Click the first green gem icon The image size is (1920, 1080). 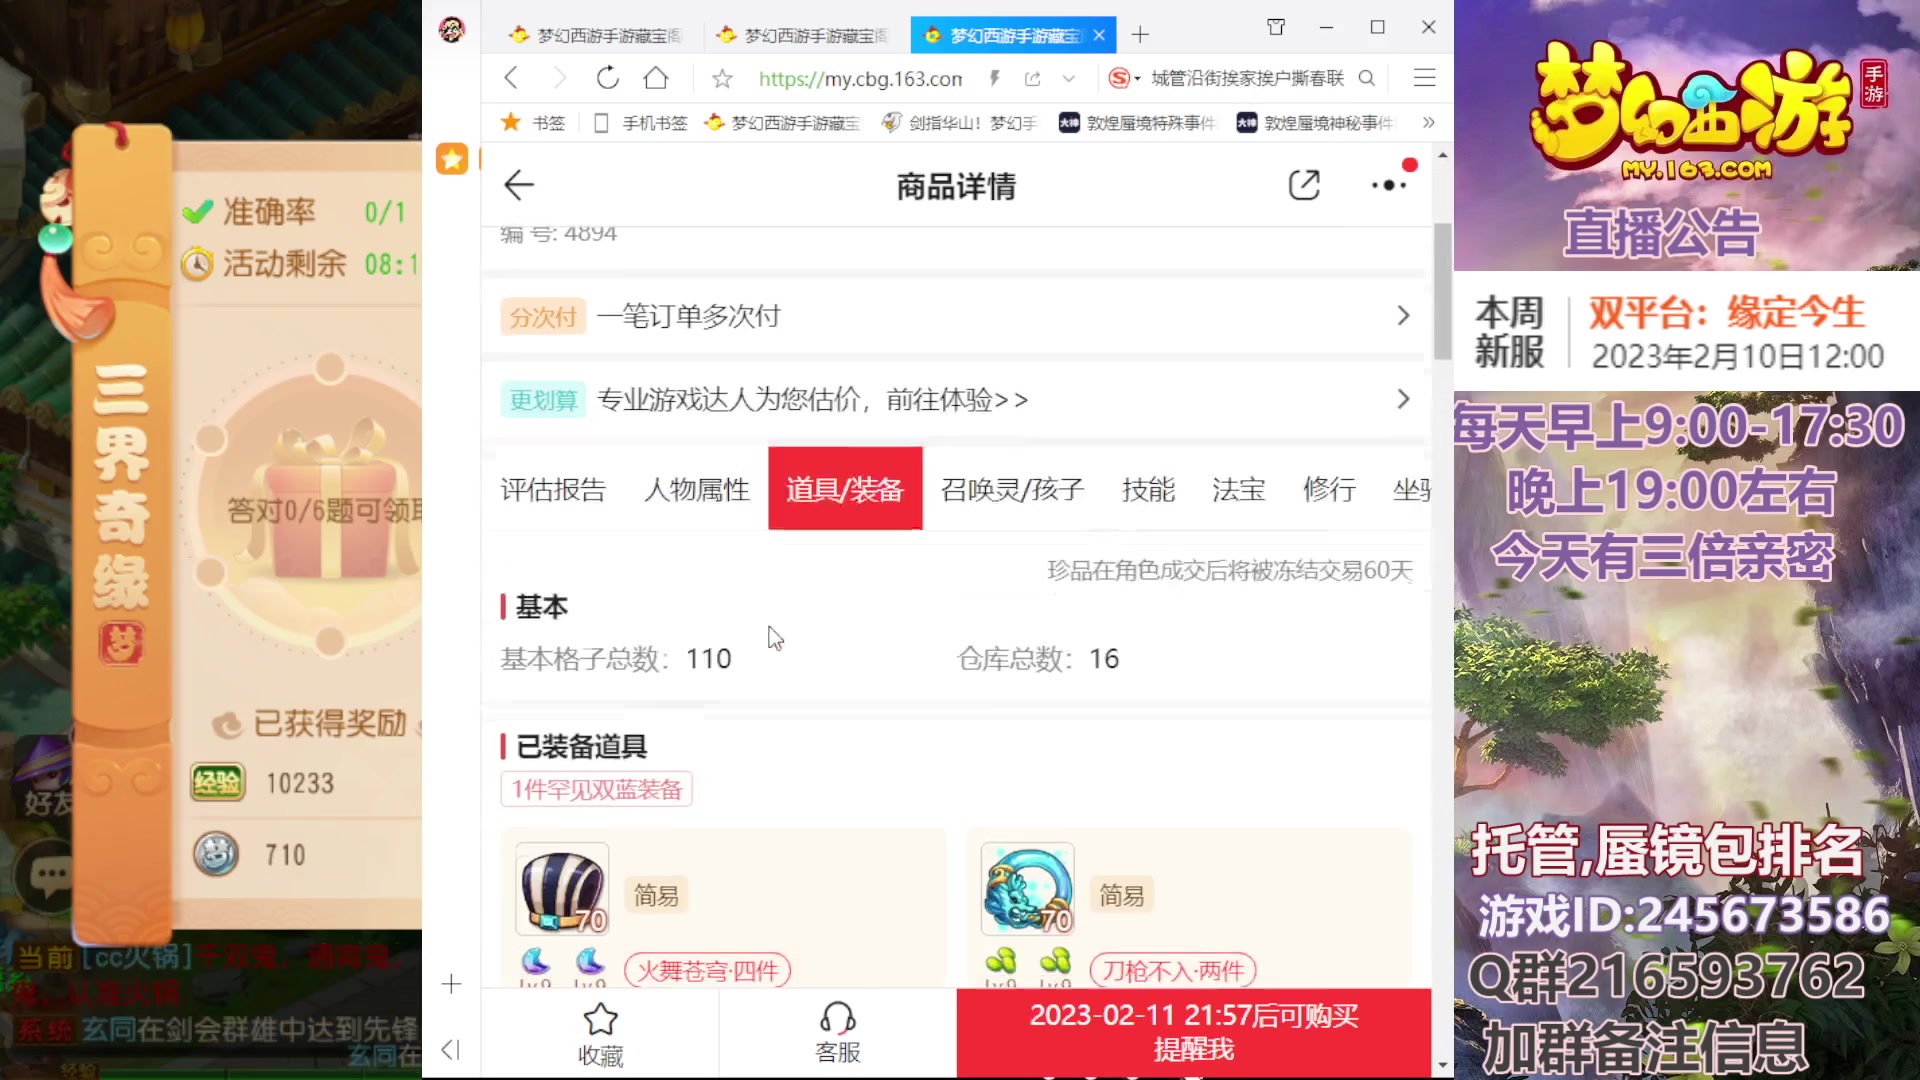1001,961
